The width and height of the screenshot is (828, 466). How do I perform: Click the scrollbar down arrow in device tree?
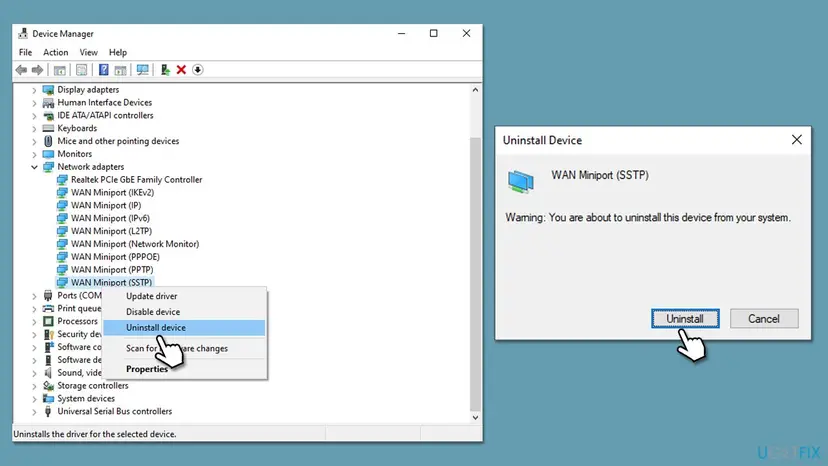(x=475, y=417)
